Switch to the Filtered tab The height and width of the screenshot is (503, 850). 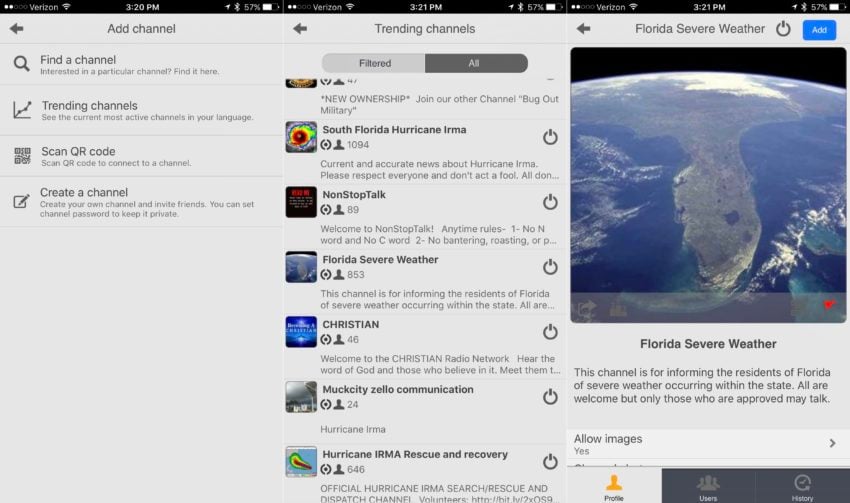click(374, 63)
